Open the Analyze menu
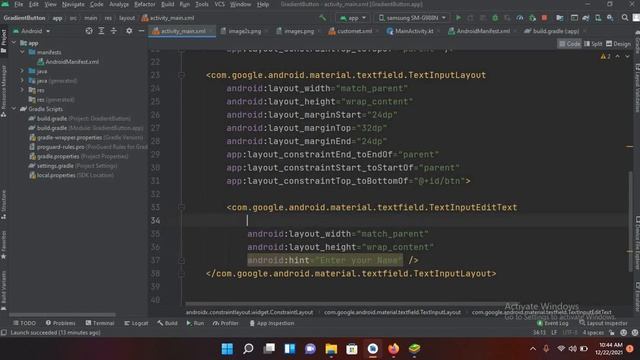Screen dimensions: 640x360 click(x=119, y=4)
